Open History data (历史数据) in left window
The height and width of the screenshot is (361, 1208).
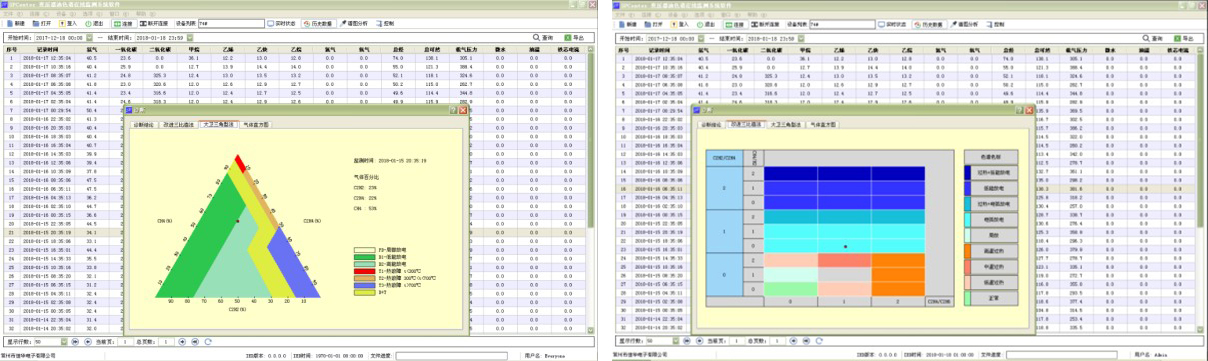[x=319, y=23]
